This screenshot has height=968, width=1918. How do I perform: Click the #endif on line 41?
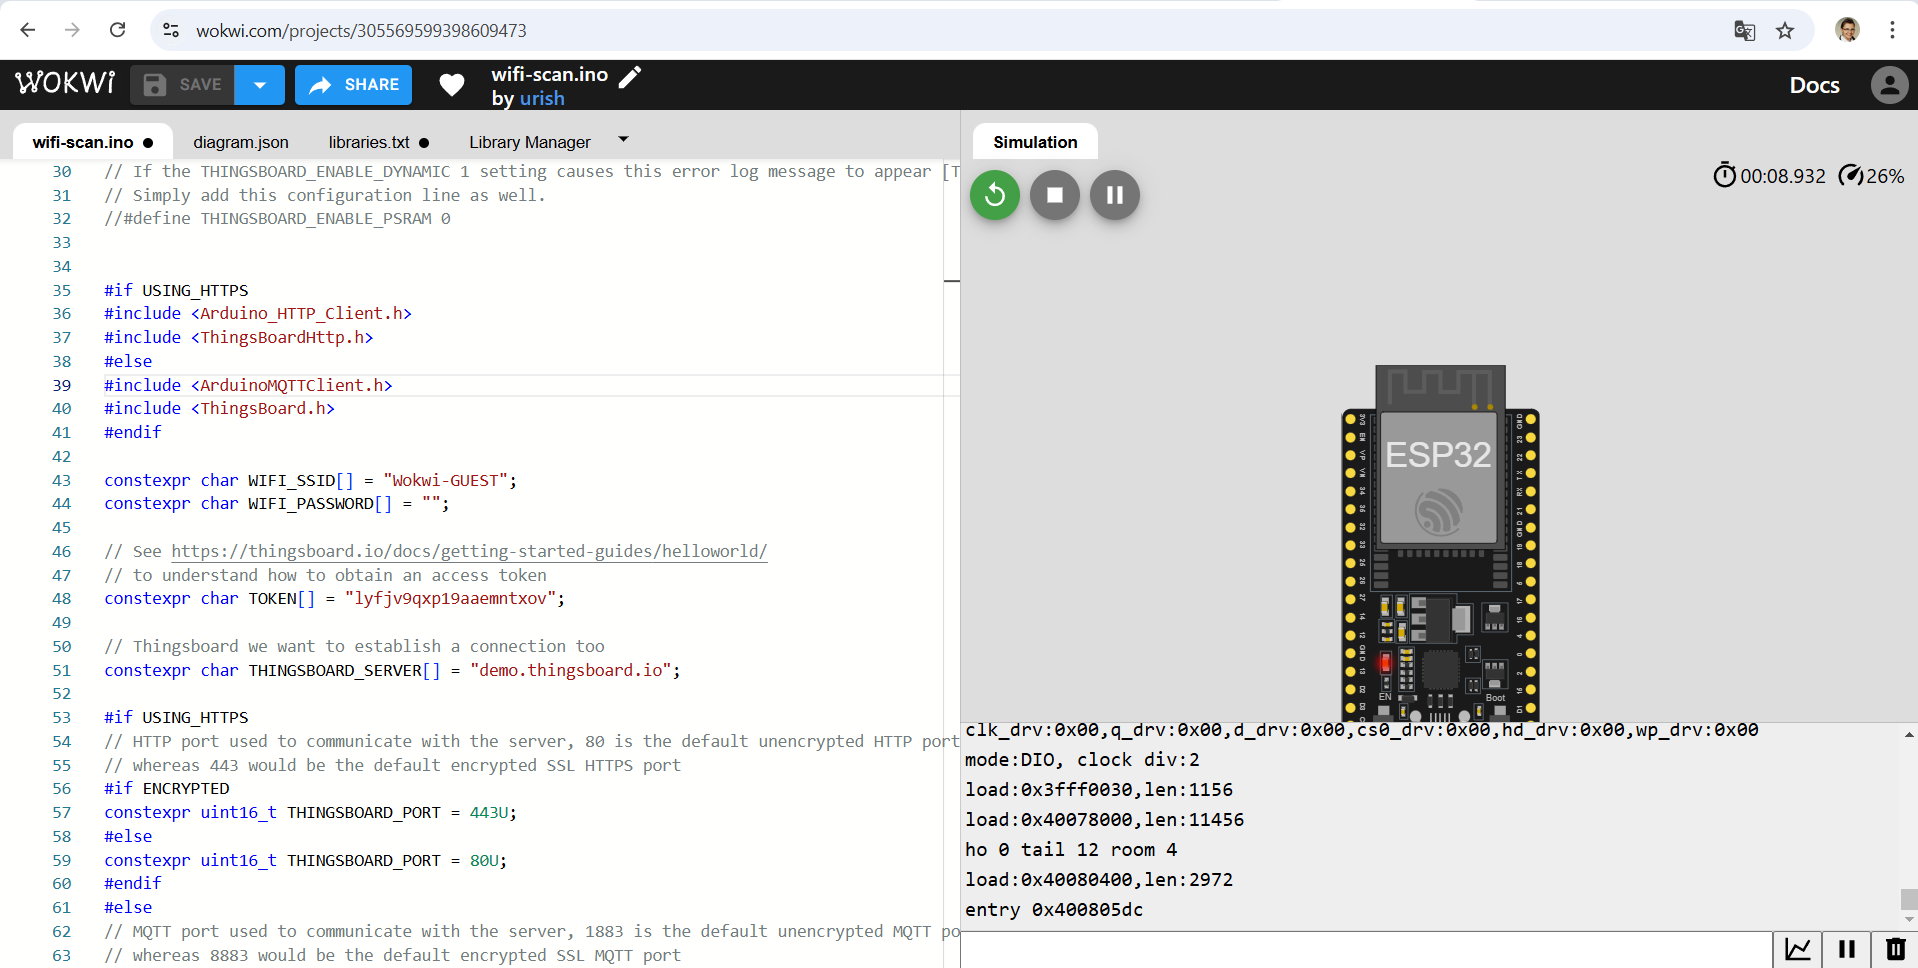pos(133,432)
